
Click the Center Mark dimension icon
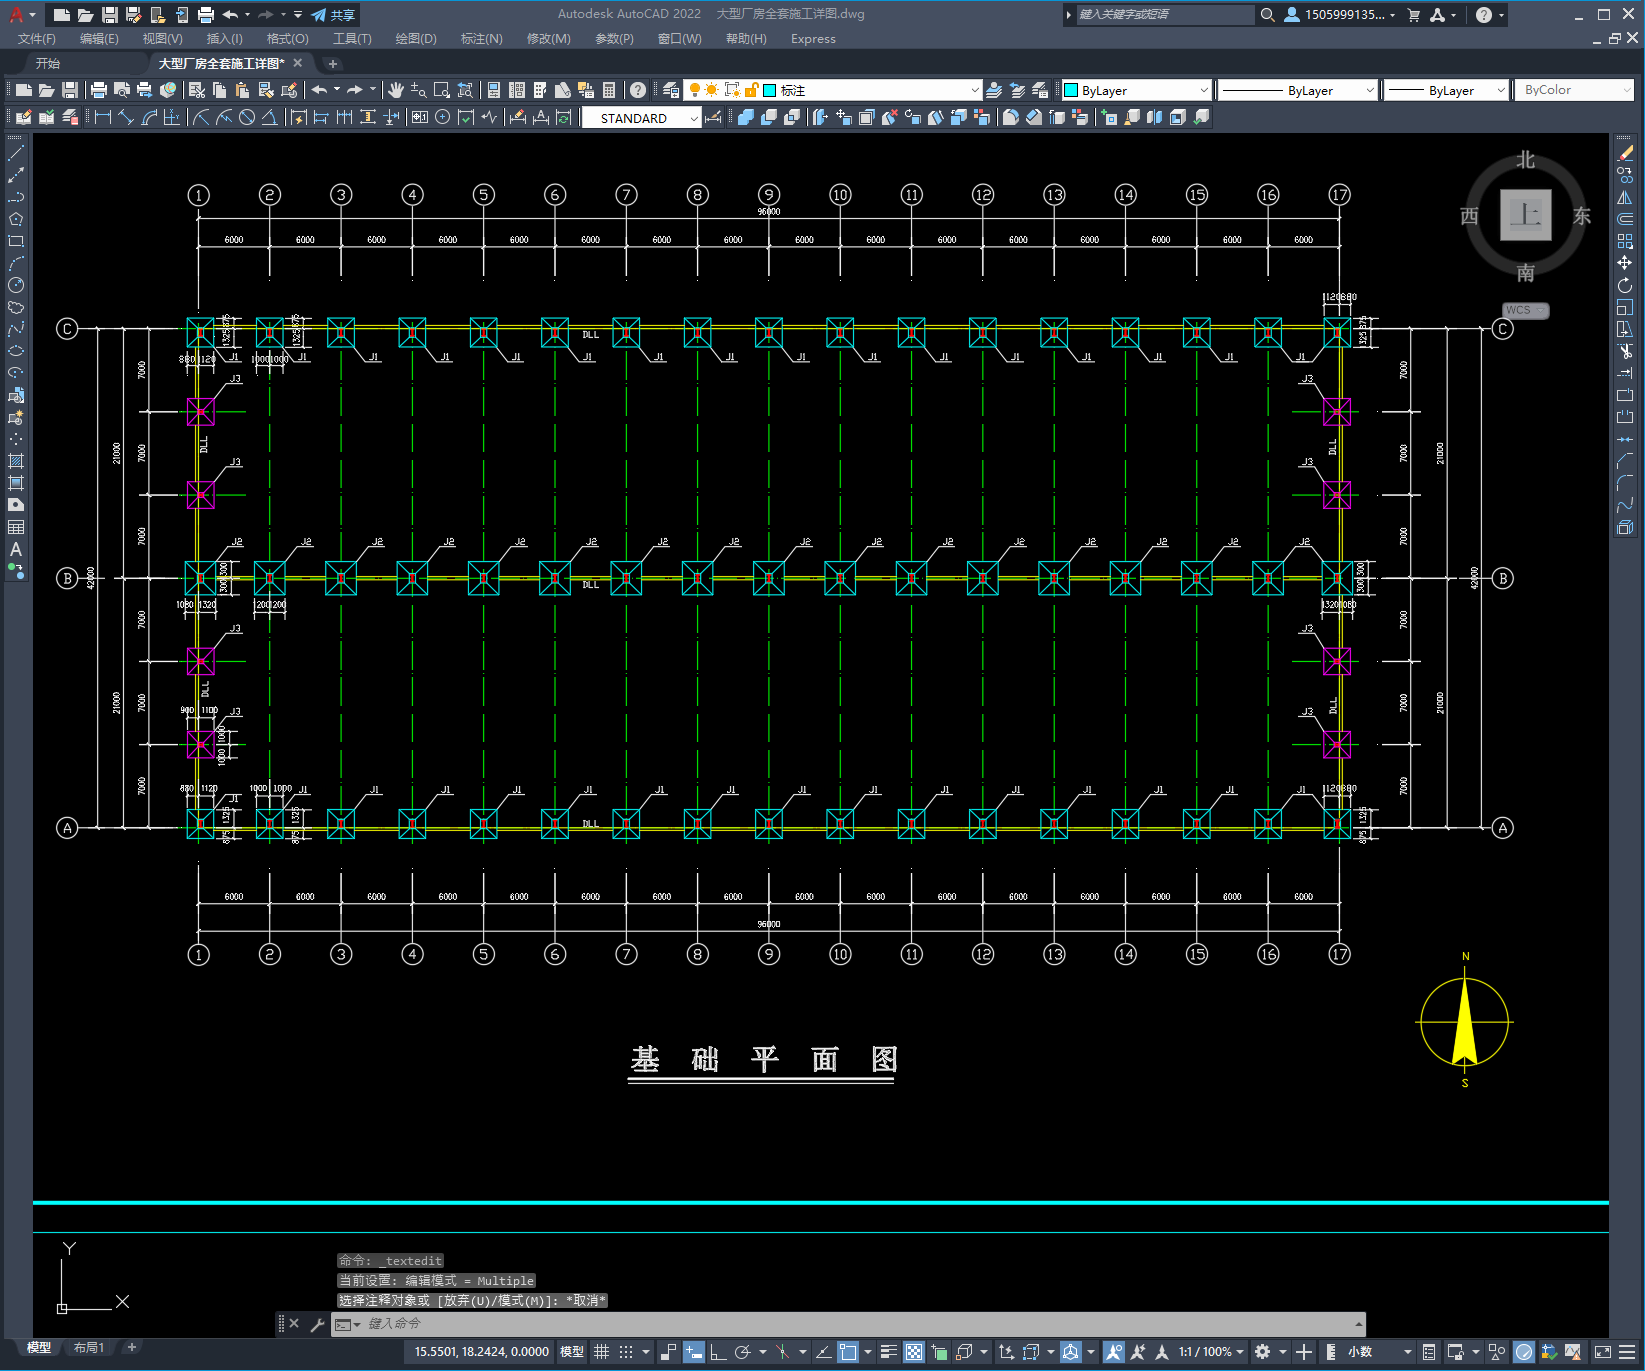[x=443, y=117]
